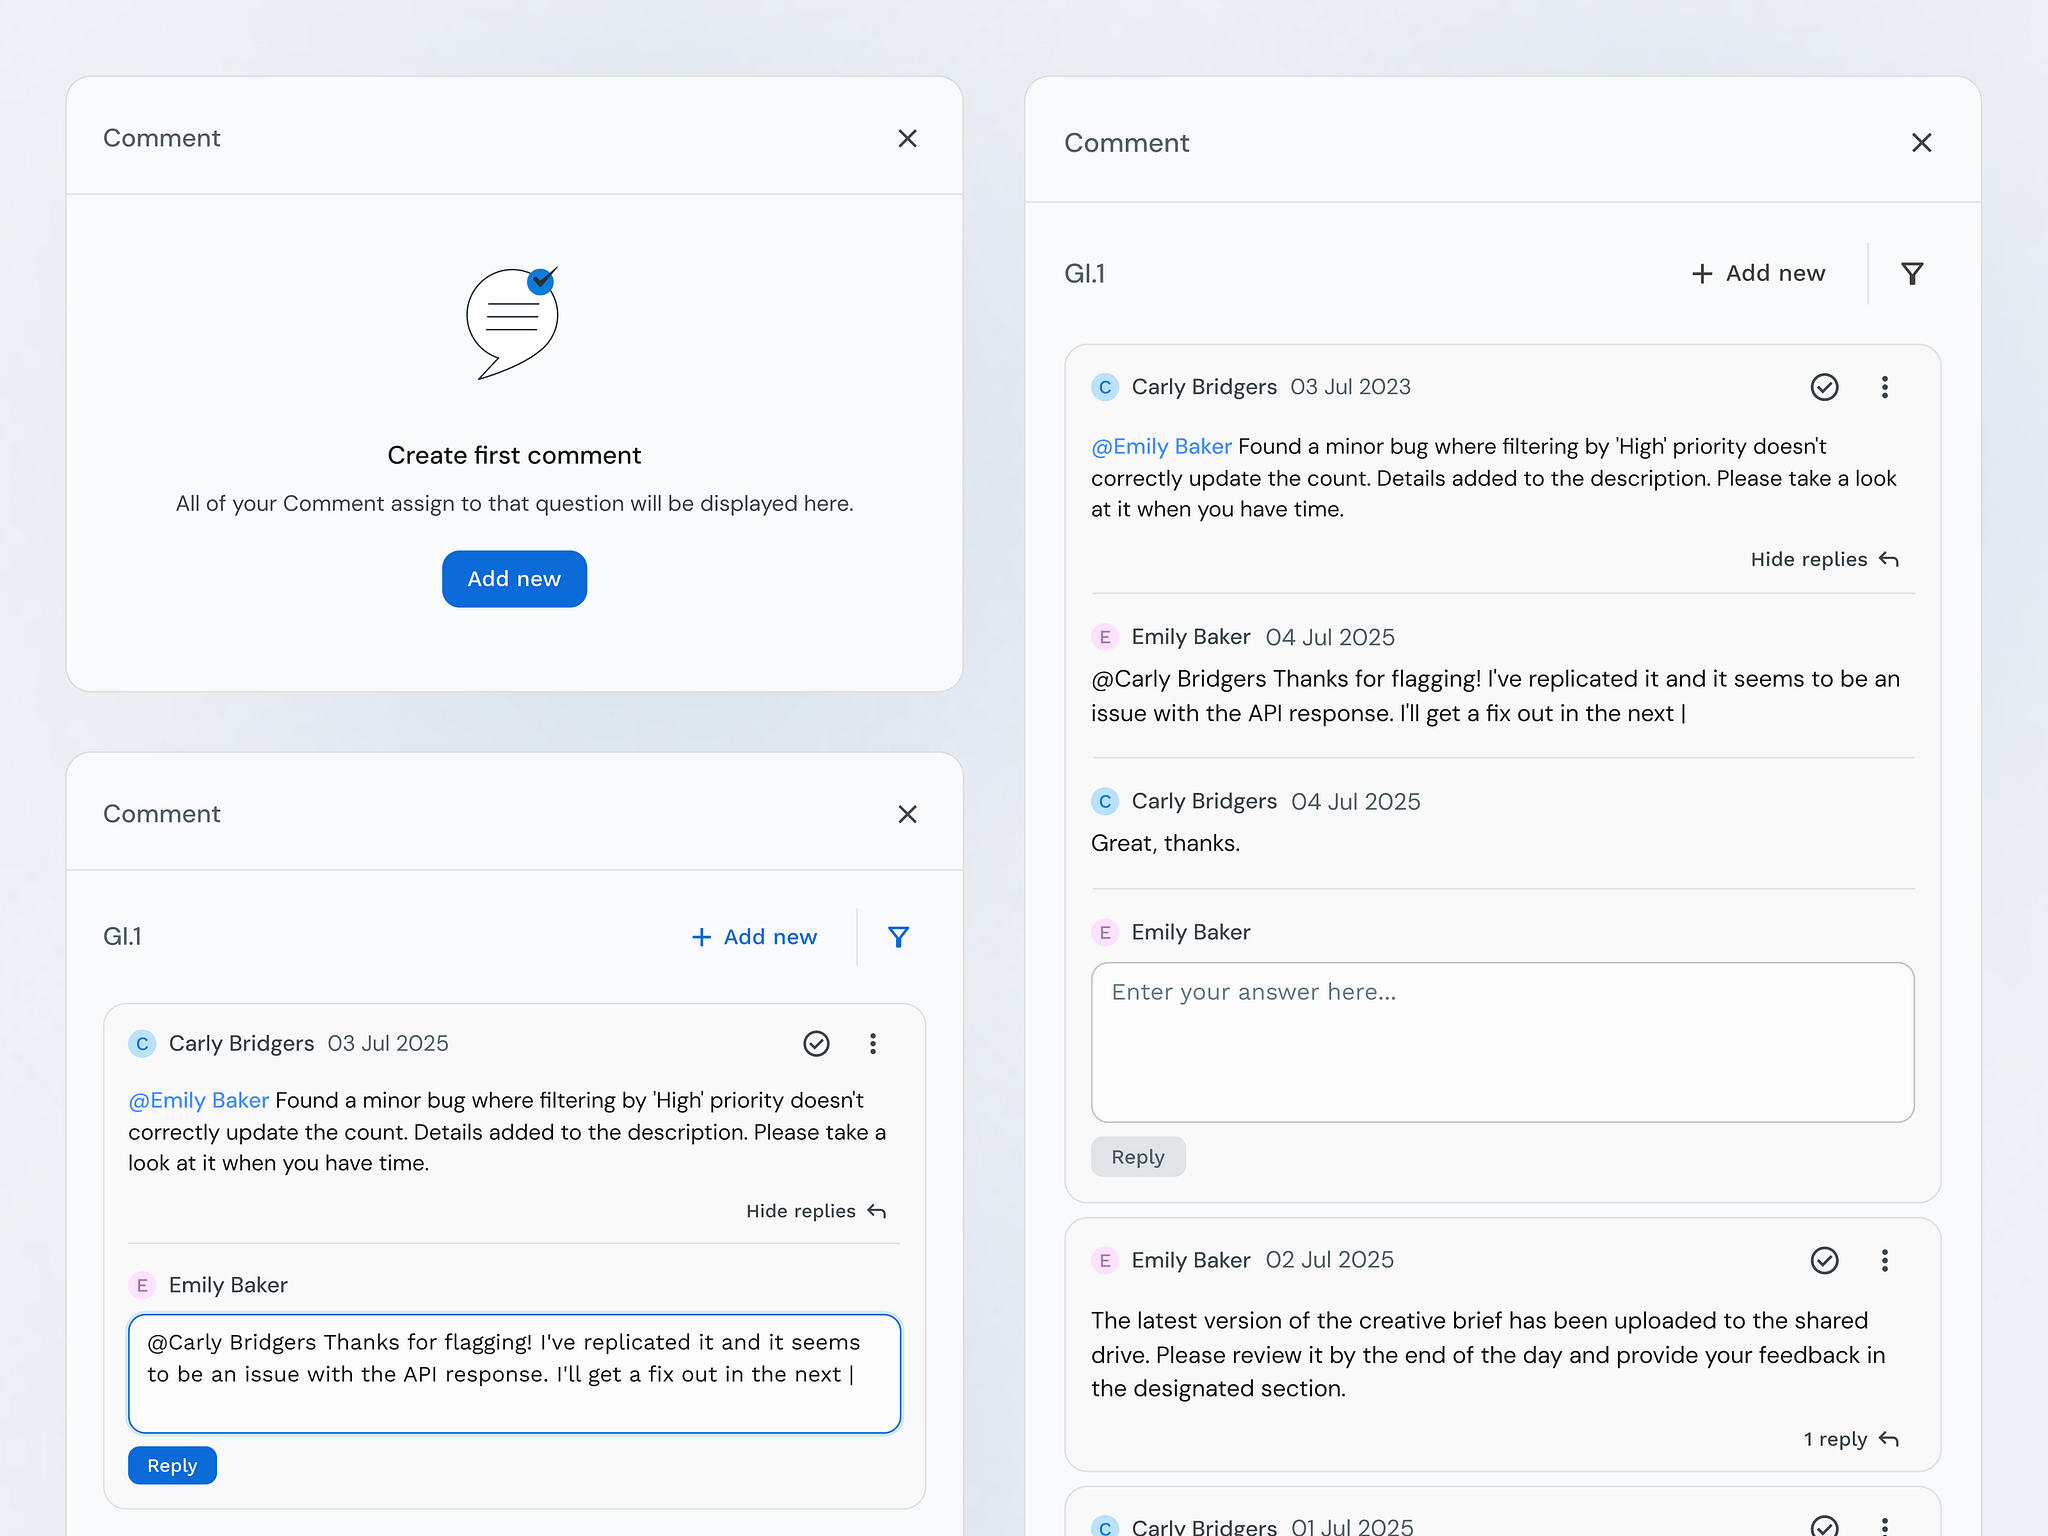Click the 'Great, thanks.' reply text
This screenshot has height=1536, width=2048.
pyautogui.click(x=1165, y=843)
